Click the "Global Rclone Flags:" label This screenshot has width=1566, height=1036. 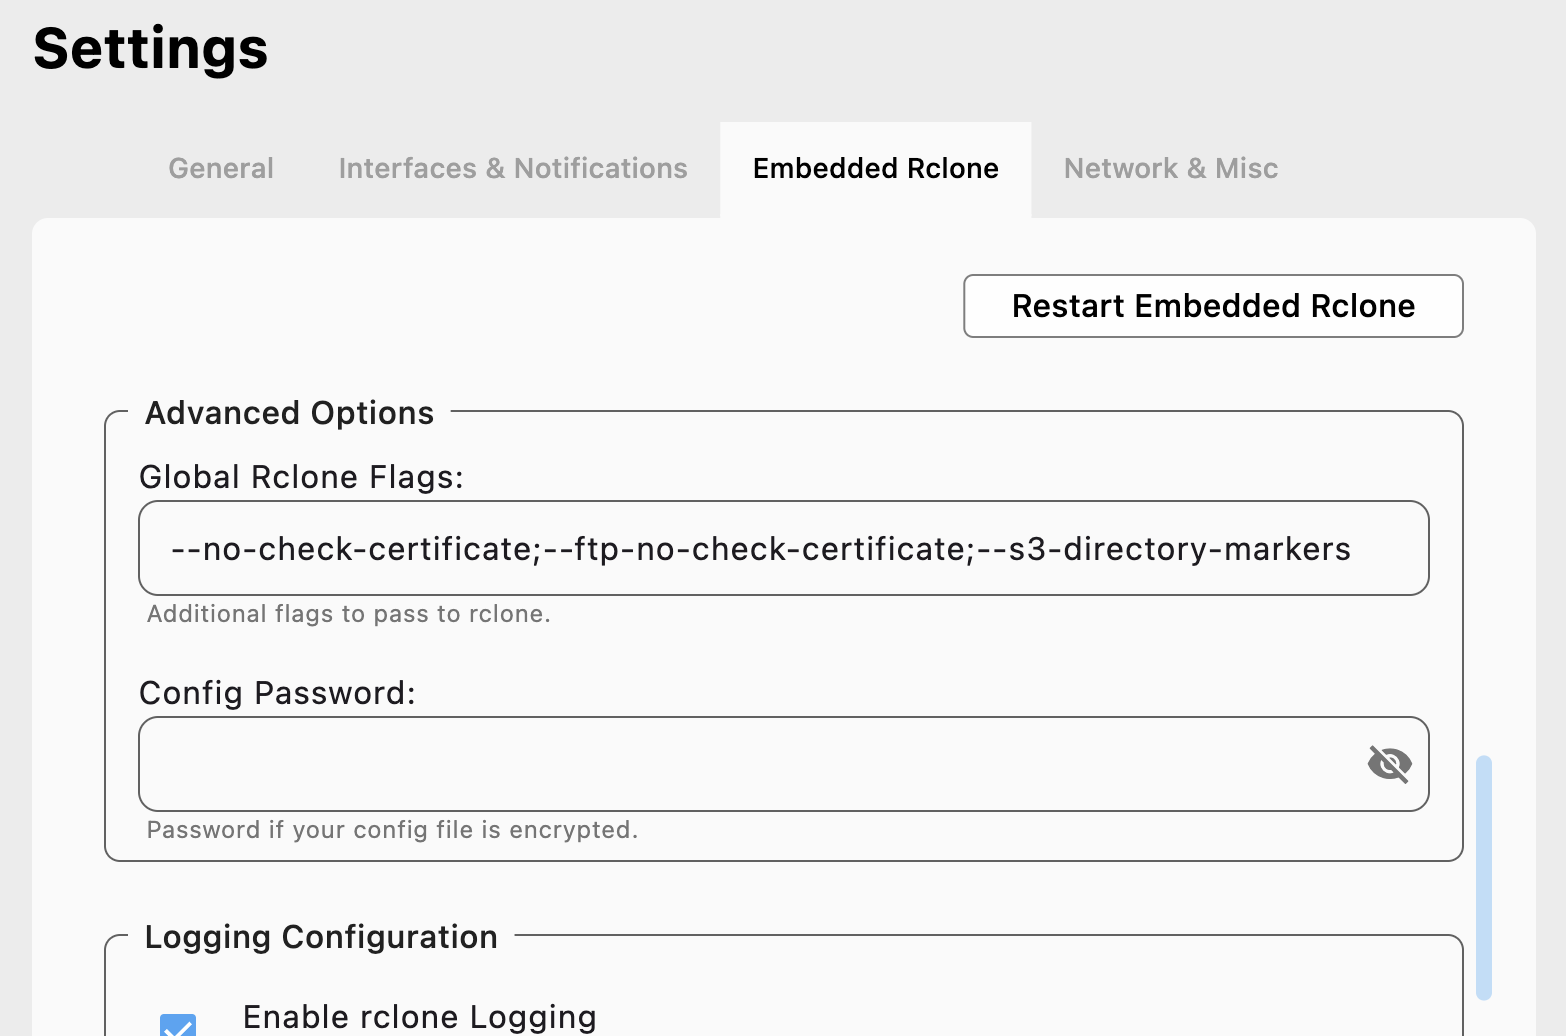pyautogui.click(x=301, y=477)
